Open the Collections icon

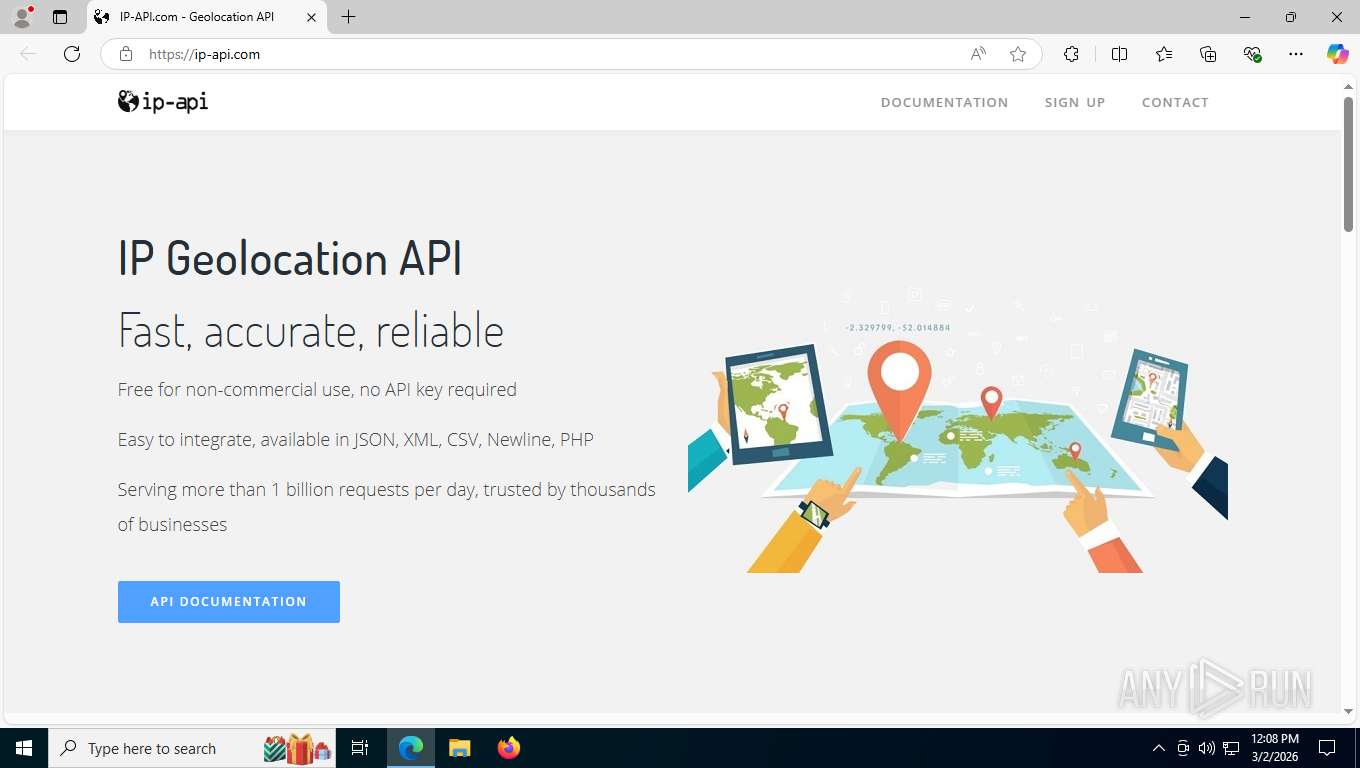[1208, 54]
